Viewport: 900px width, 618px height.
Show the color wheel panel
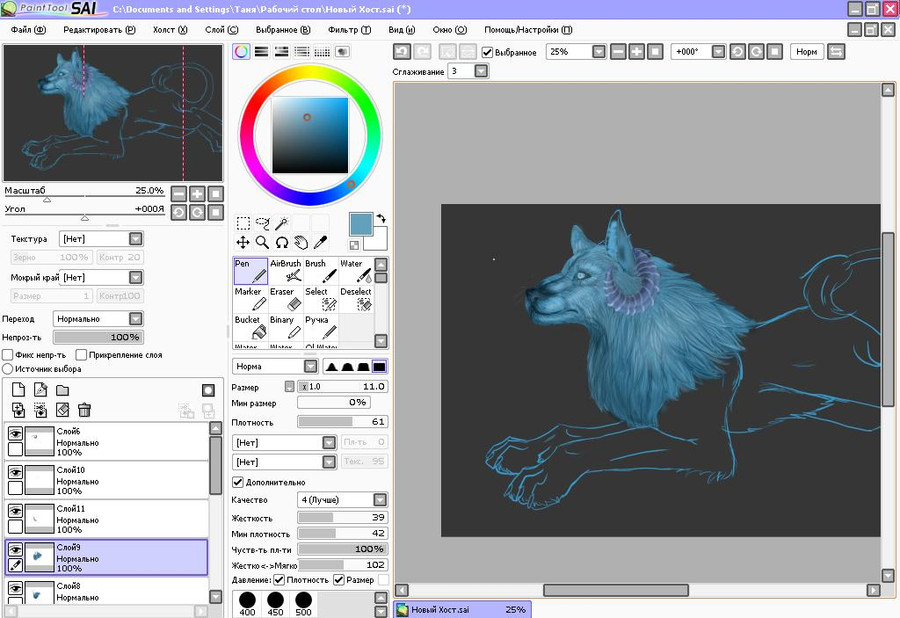pos(241,52)
